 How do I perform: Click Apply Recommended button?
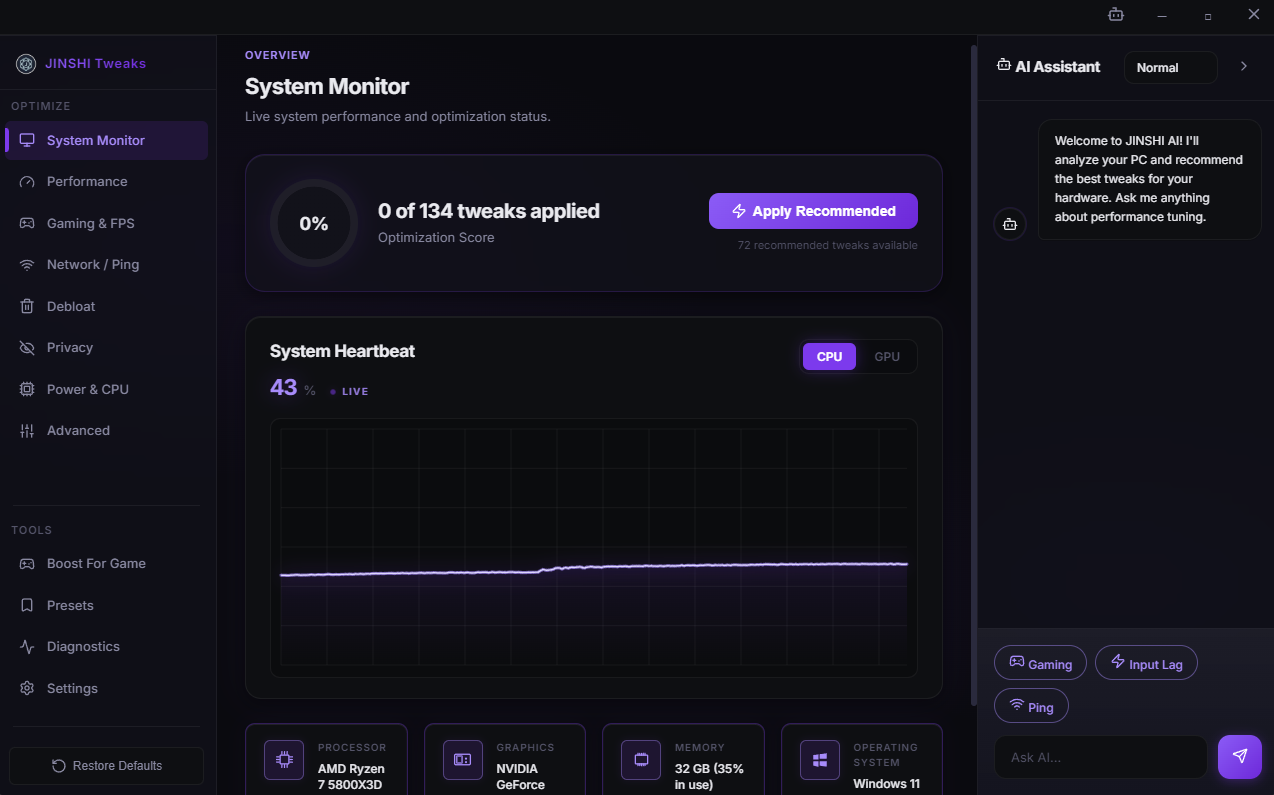coord(813,211)
